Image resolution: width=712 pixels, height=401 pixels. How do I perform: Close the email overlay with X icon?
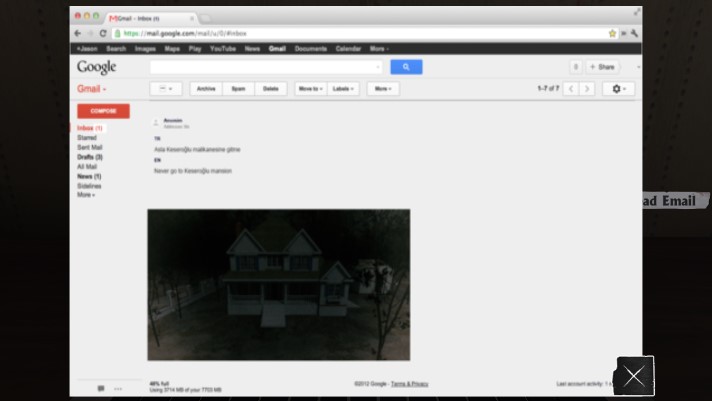(634, 376)
